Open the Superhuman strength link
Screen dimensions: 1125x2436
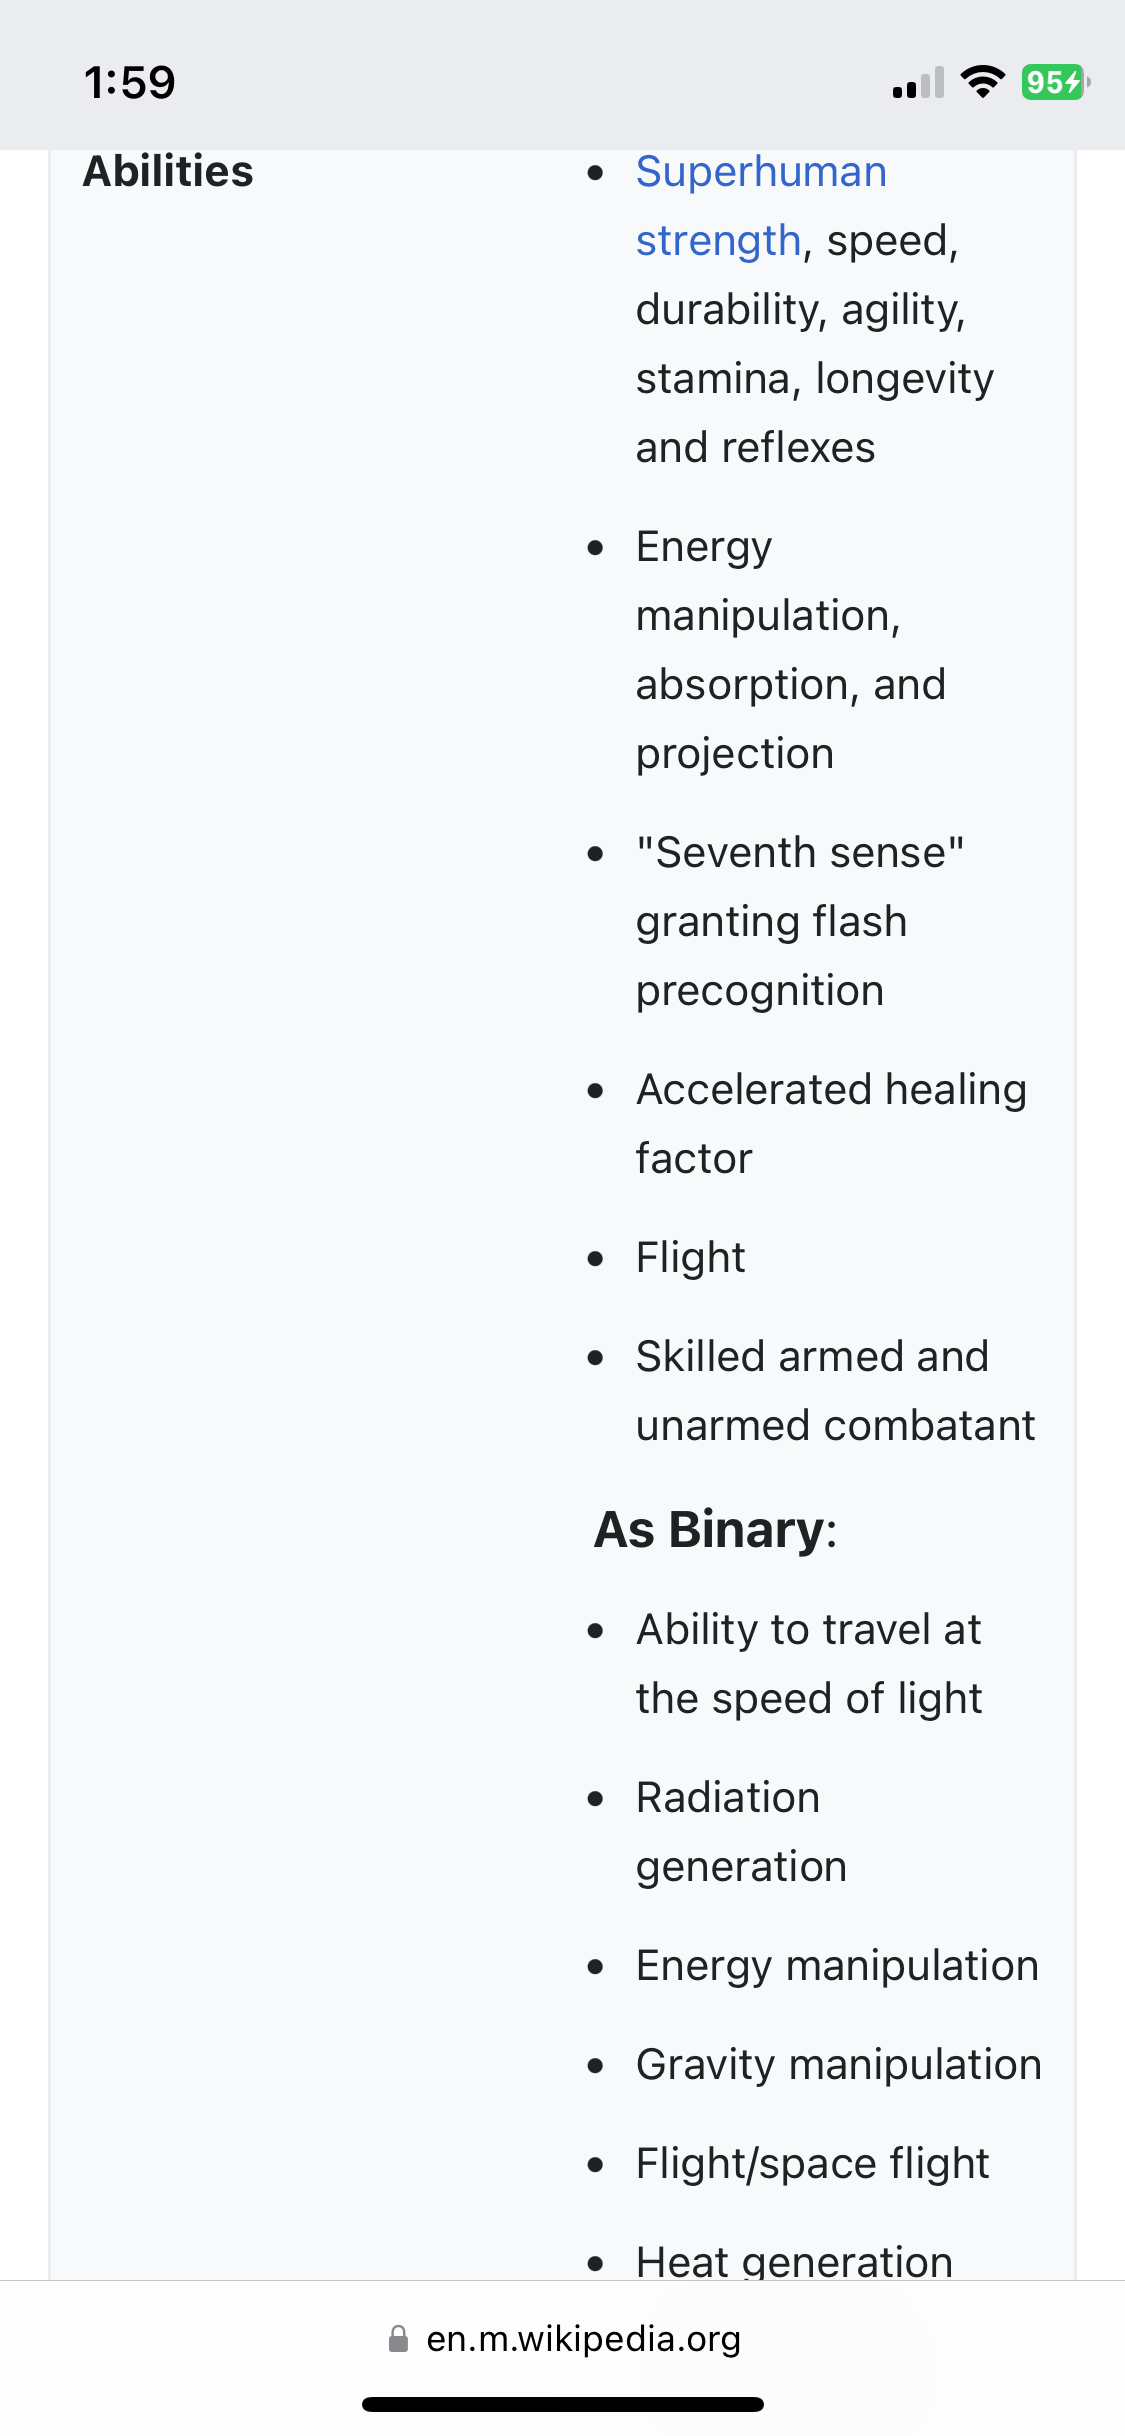(761, 206)
